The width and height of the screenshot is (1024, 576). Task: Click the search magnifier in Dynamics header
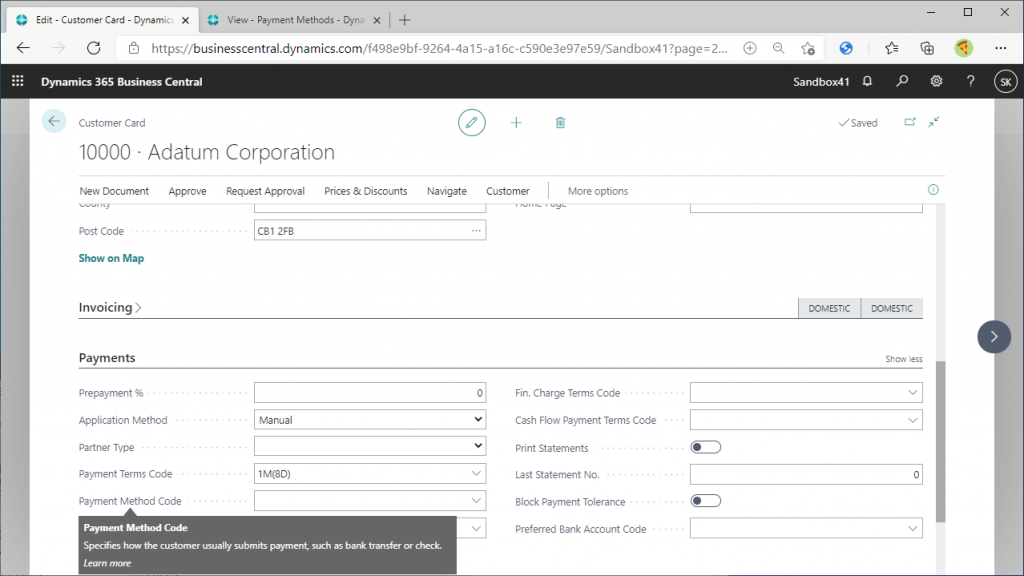902,81
